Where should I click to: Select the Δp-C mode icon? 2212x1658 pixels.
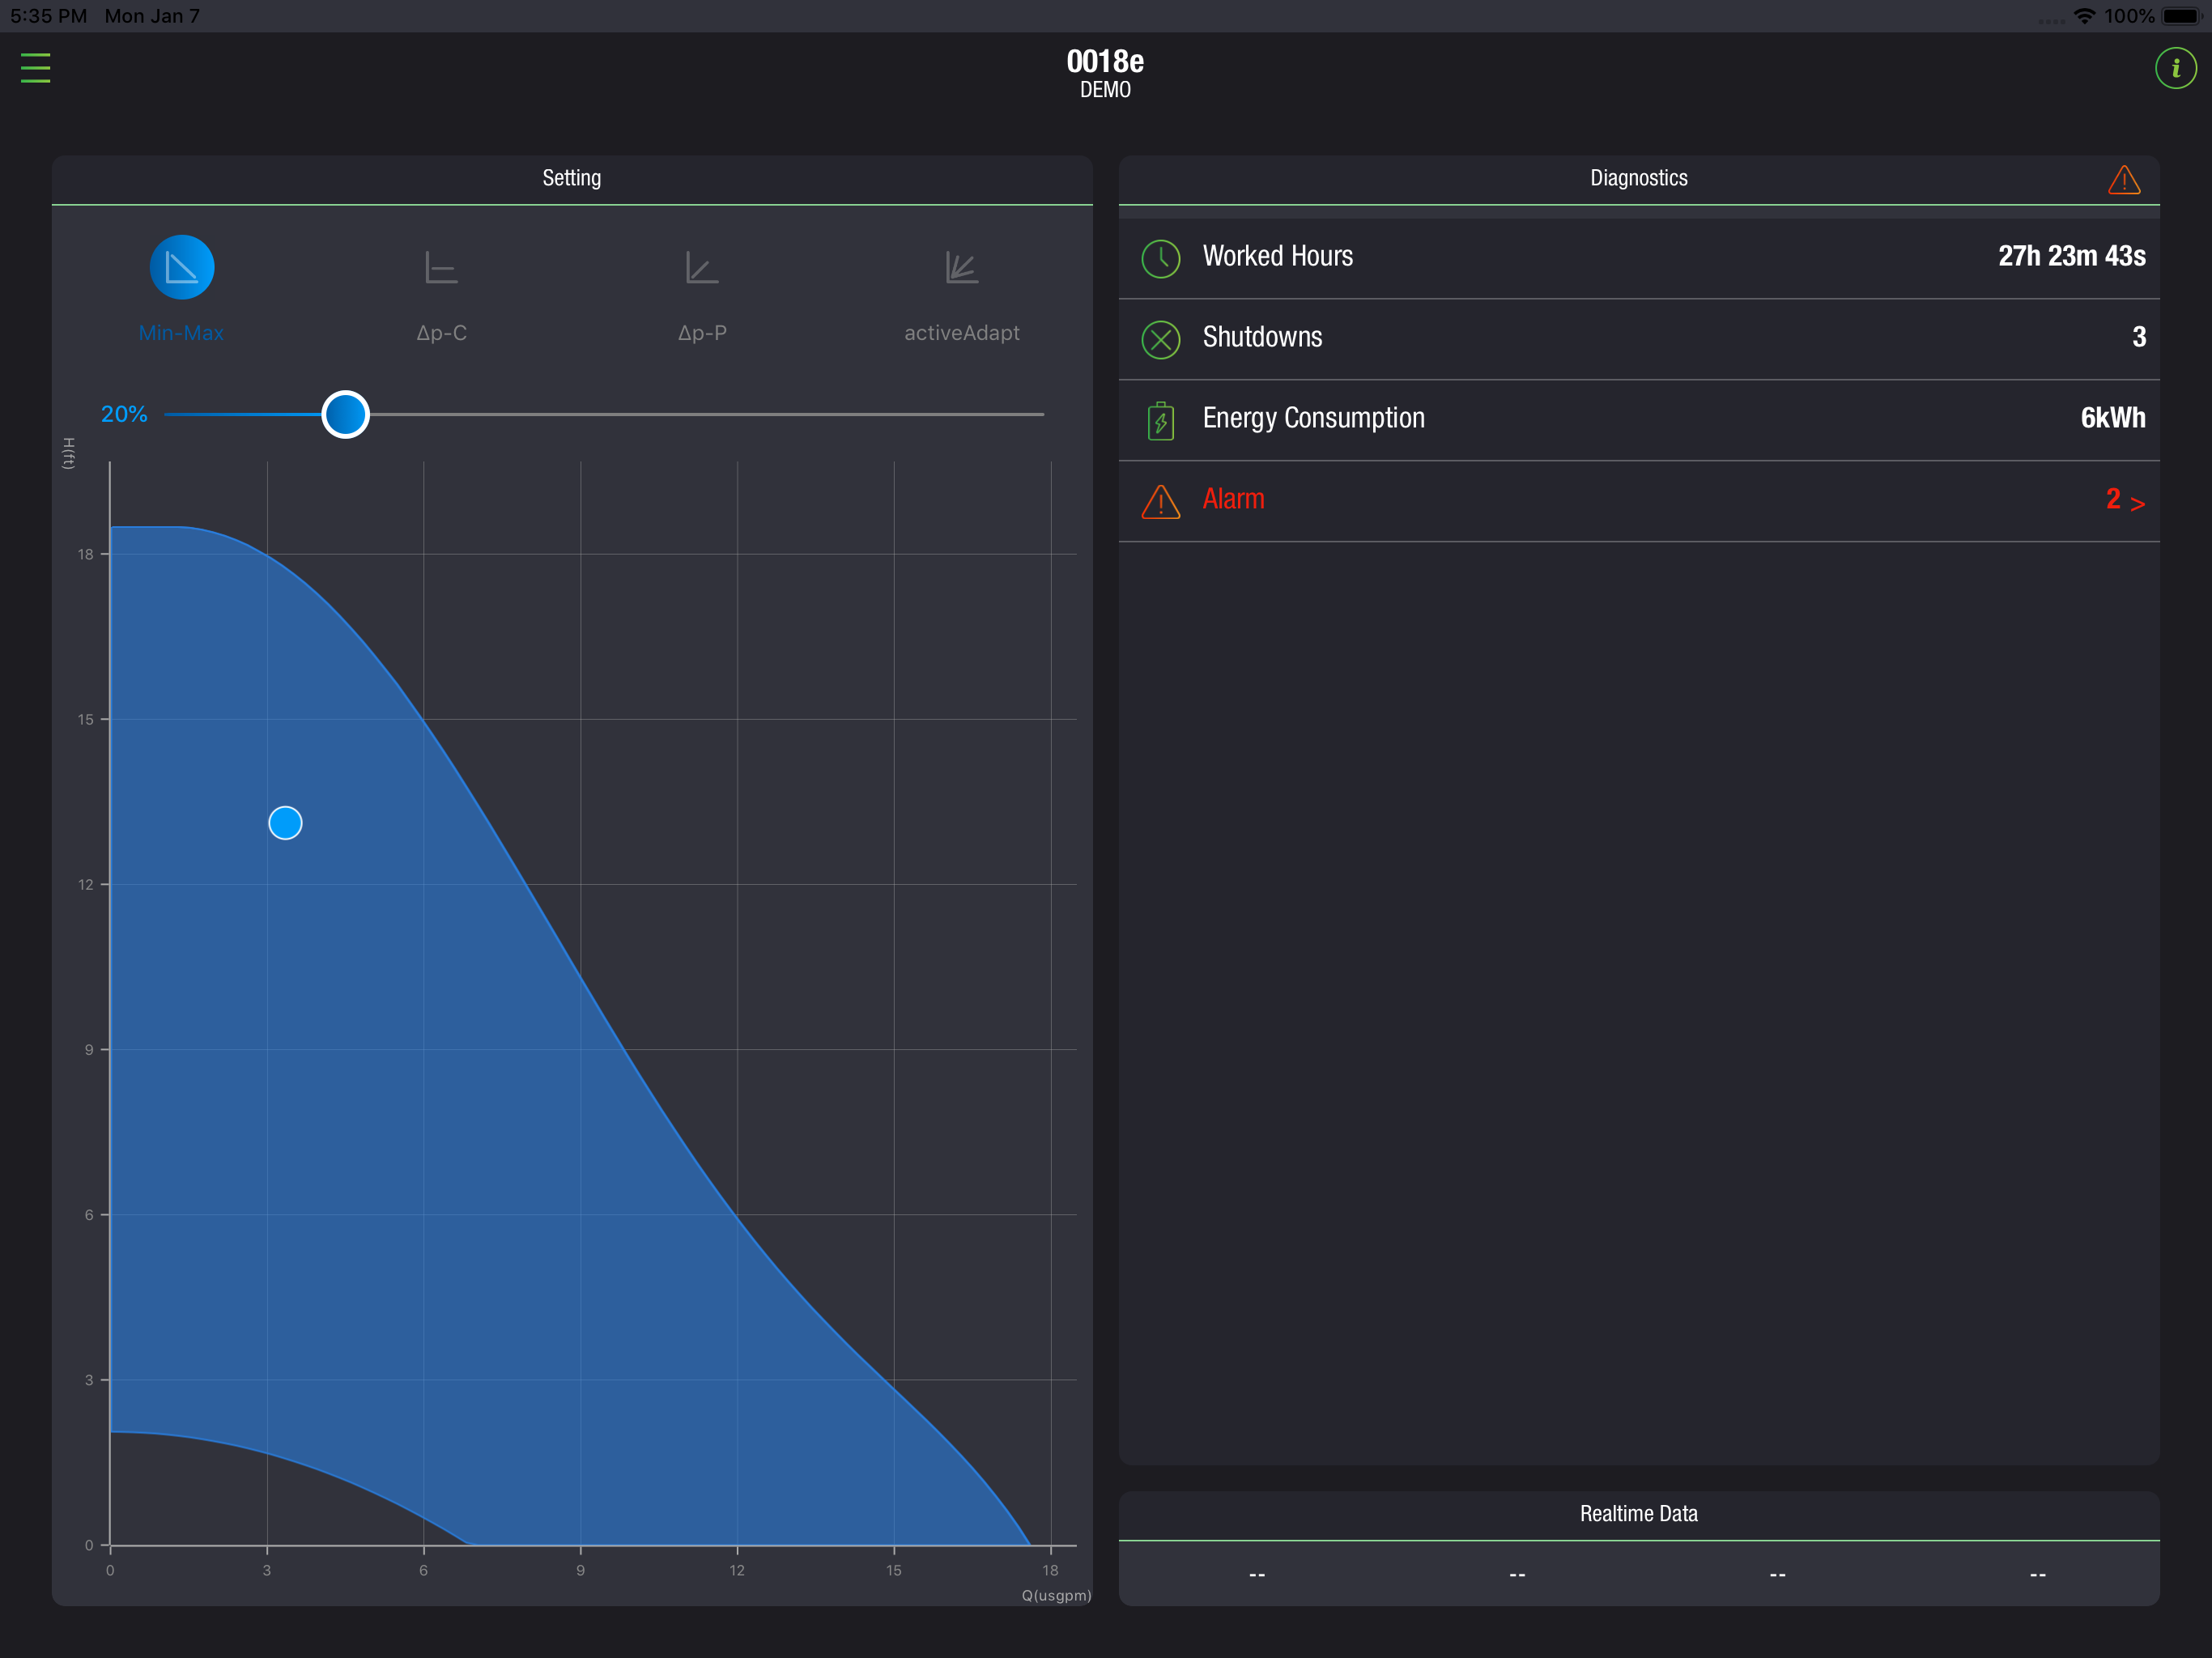click(x=441, y=268)
